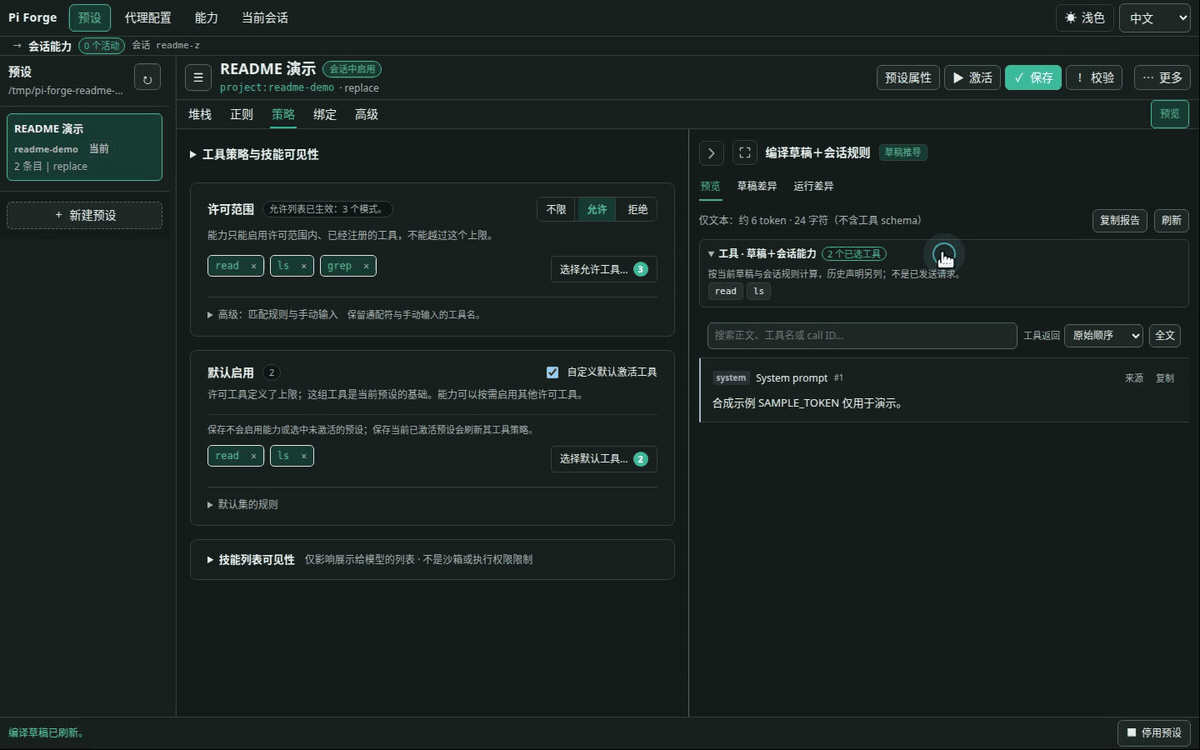
Task: Click 来源 link on the System prompt
Action: [1134, 378]
